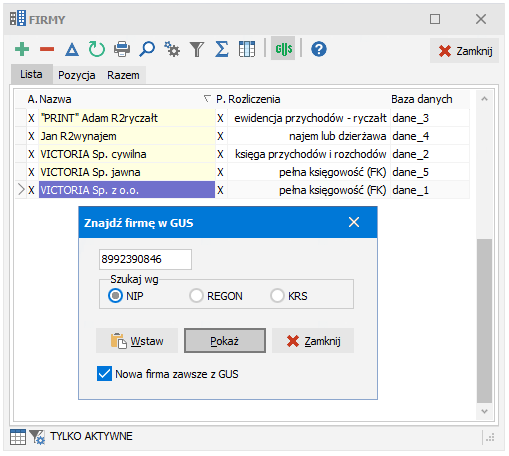
Task: Open search with the magnifying glass icon
Action: point(147,49)
